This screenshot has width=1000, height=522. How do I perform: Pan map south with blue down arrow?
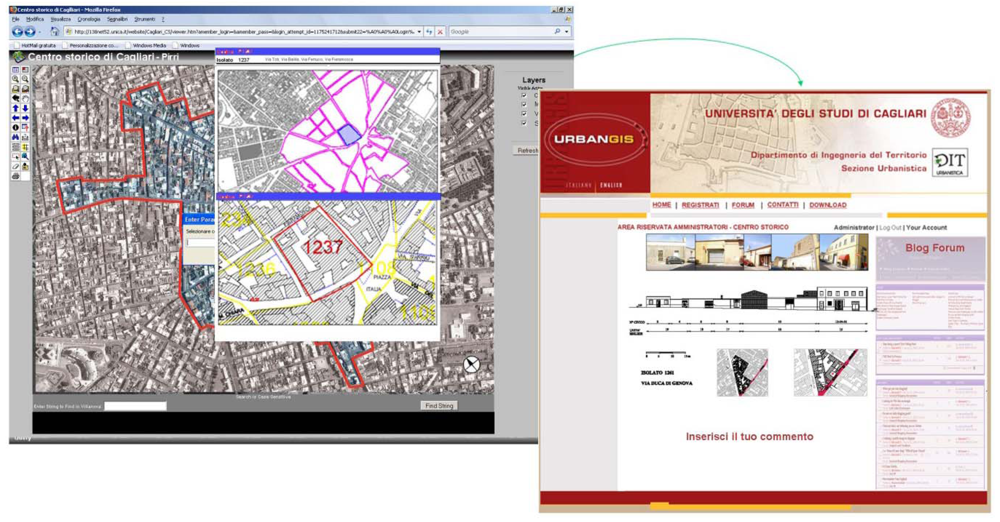(26, 108)
